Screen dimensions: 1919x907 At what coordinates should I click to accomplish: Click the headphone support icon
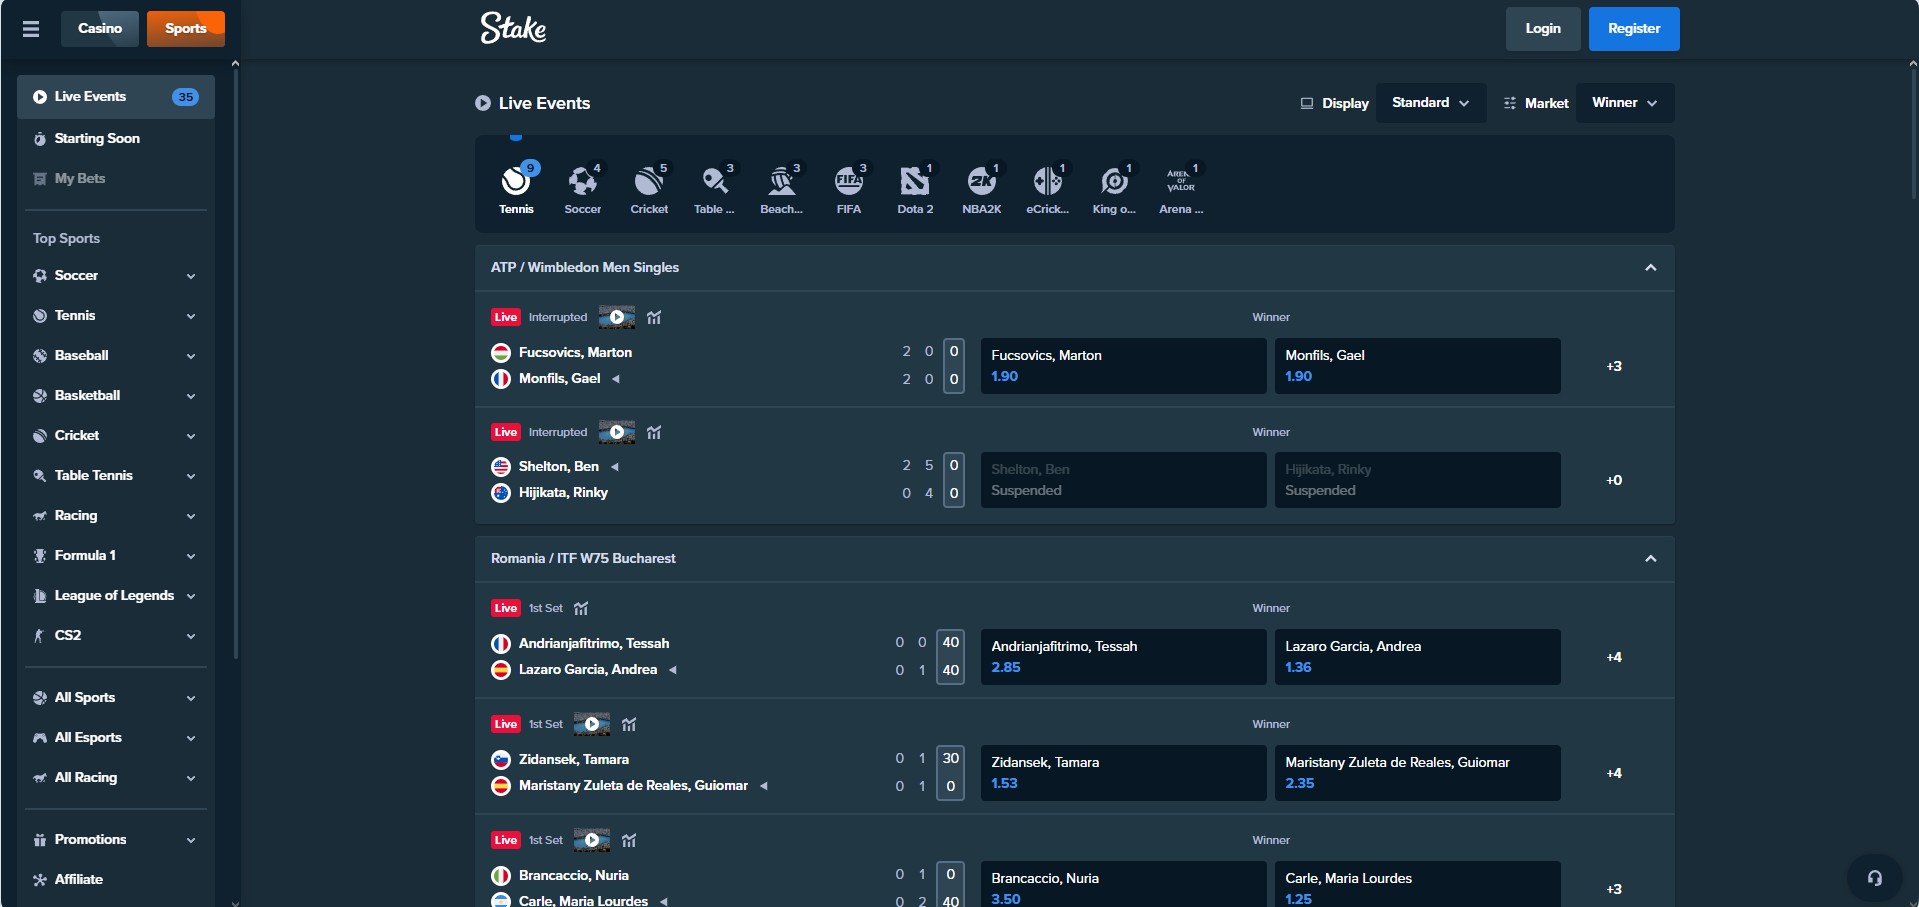[x=1874, y=876]
